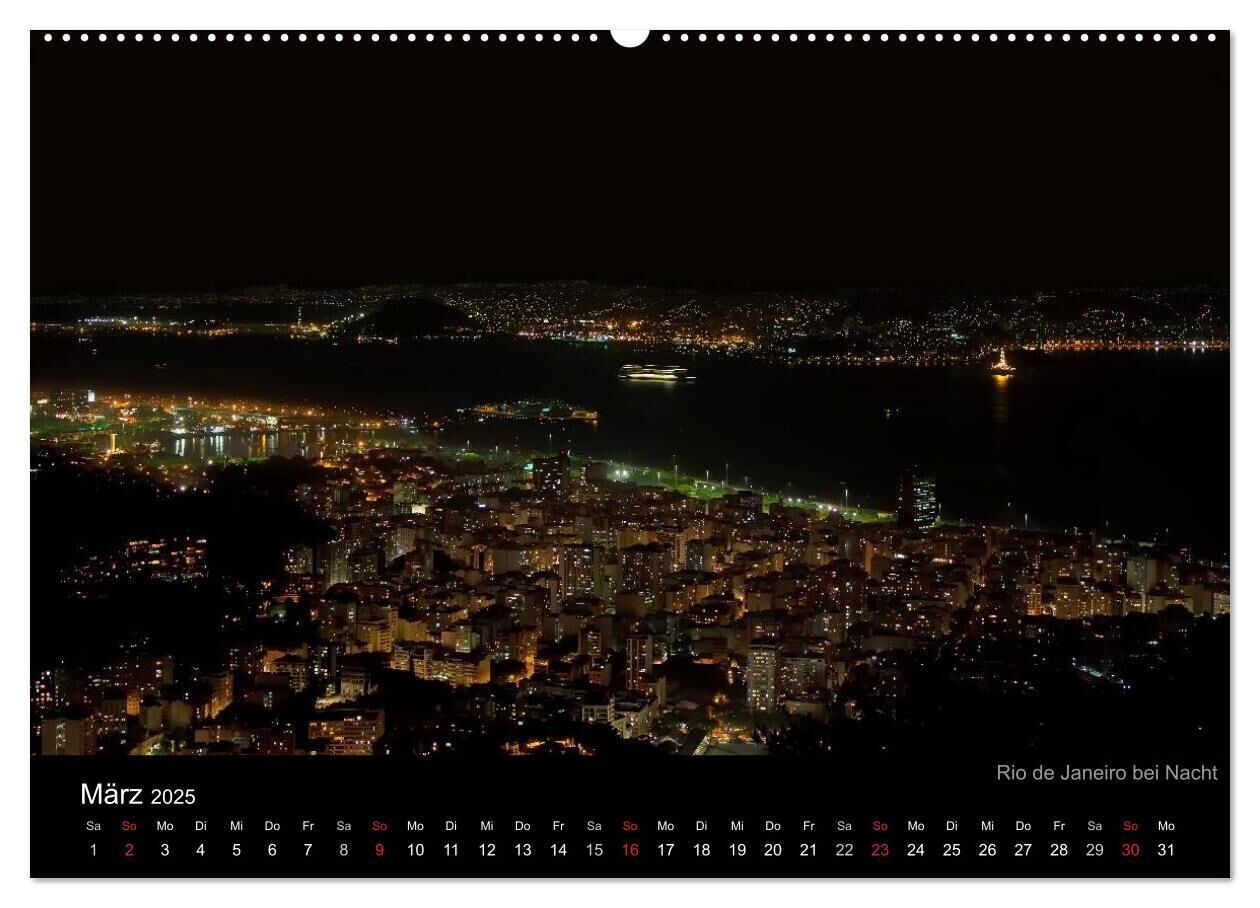Select Monday 31 at the row end
Screen dimensions: 1260x908
[1166, 850]
